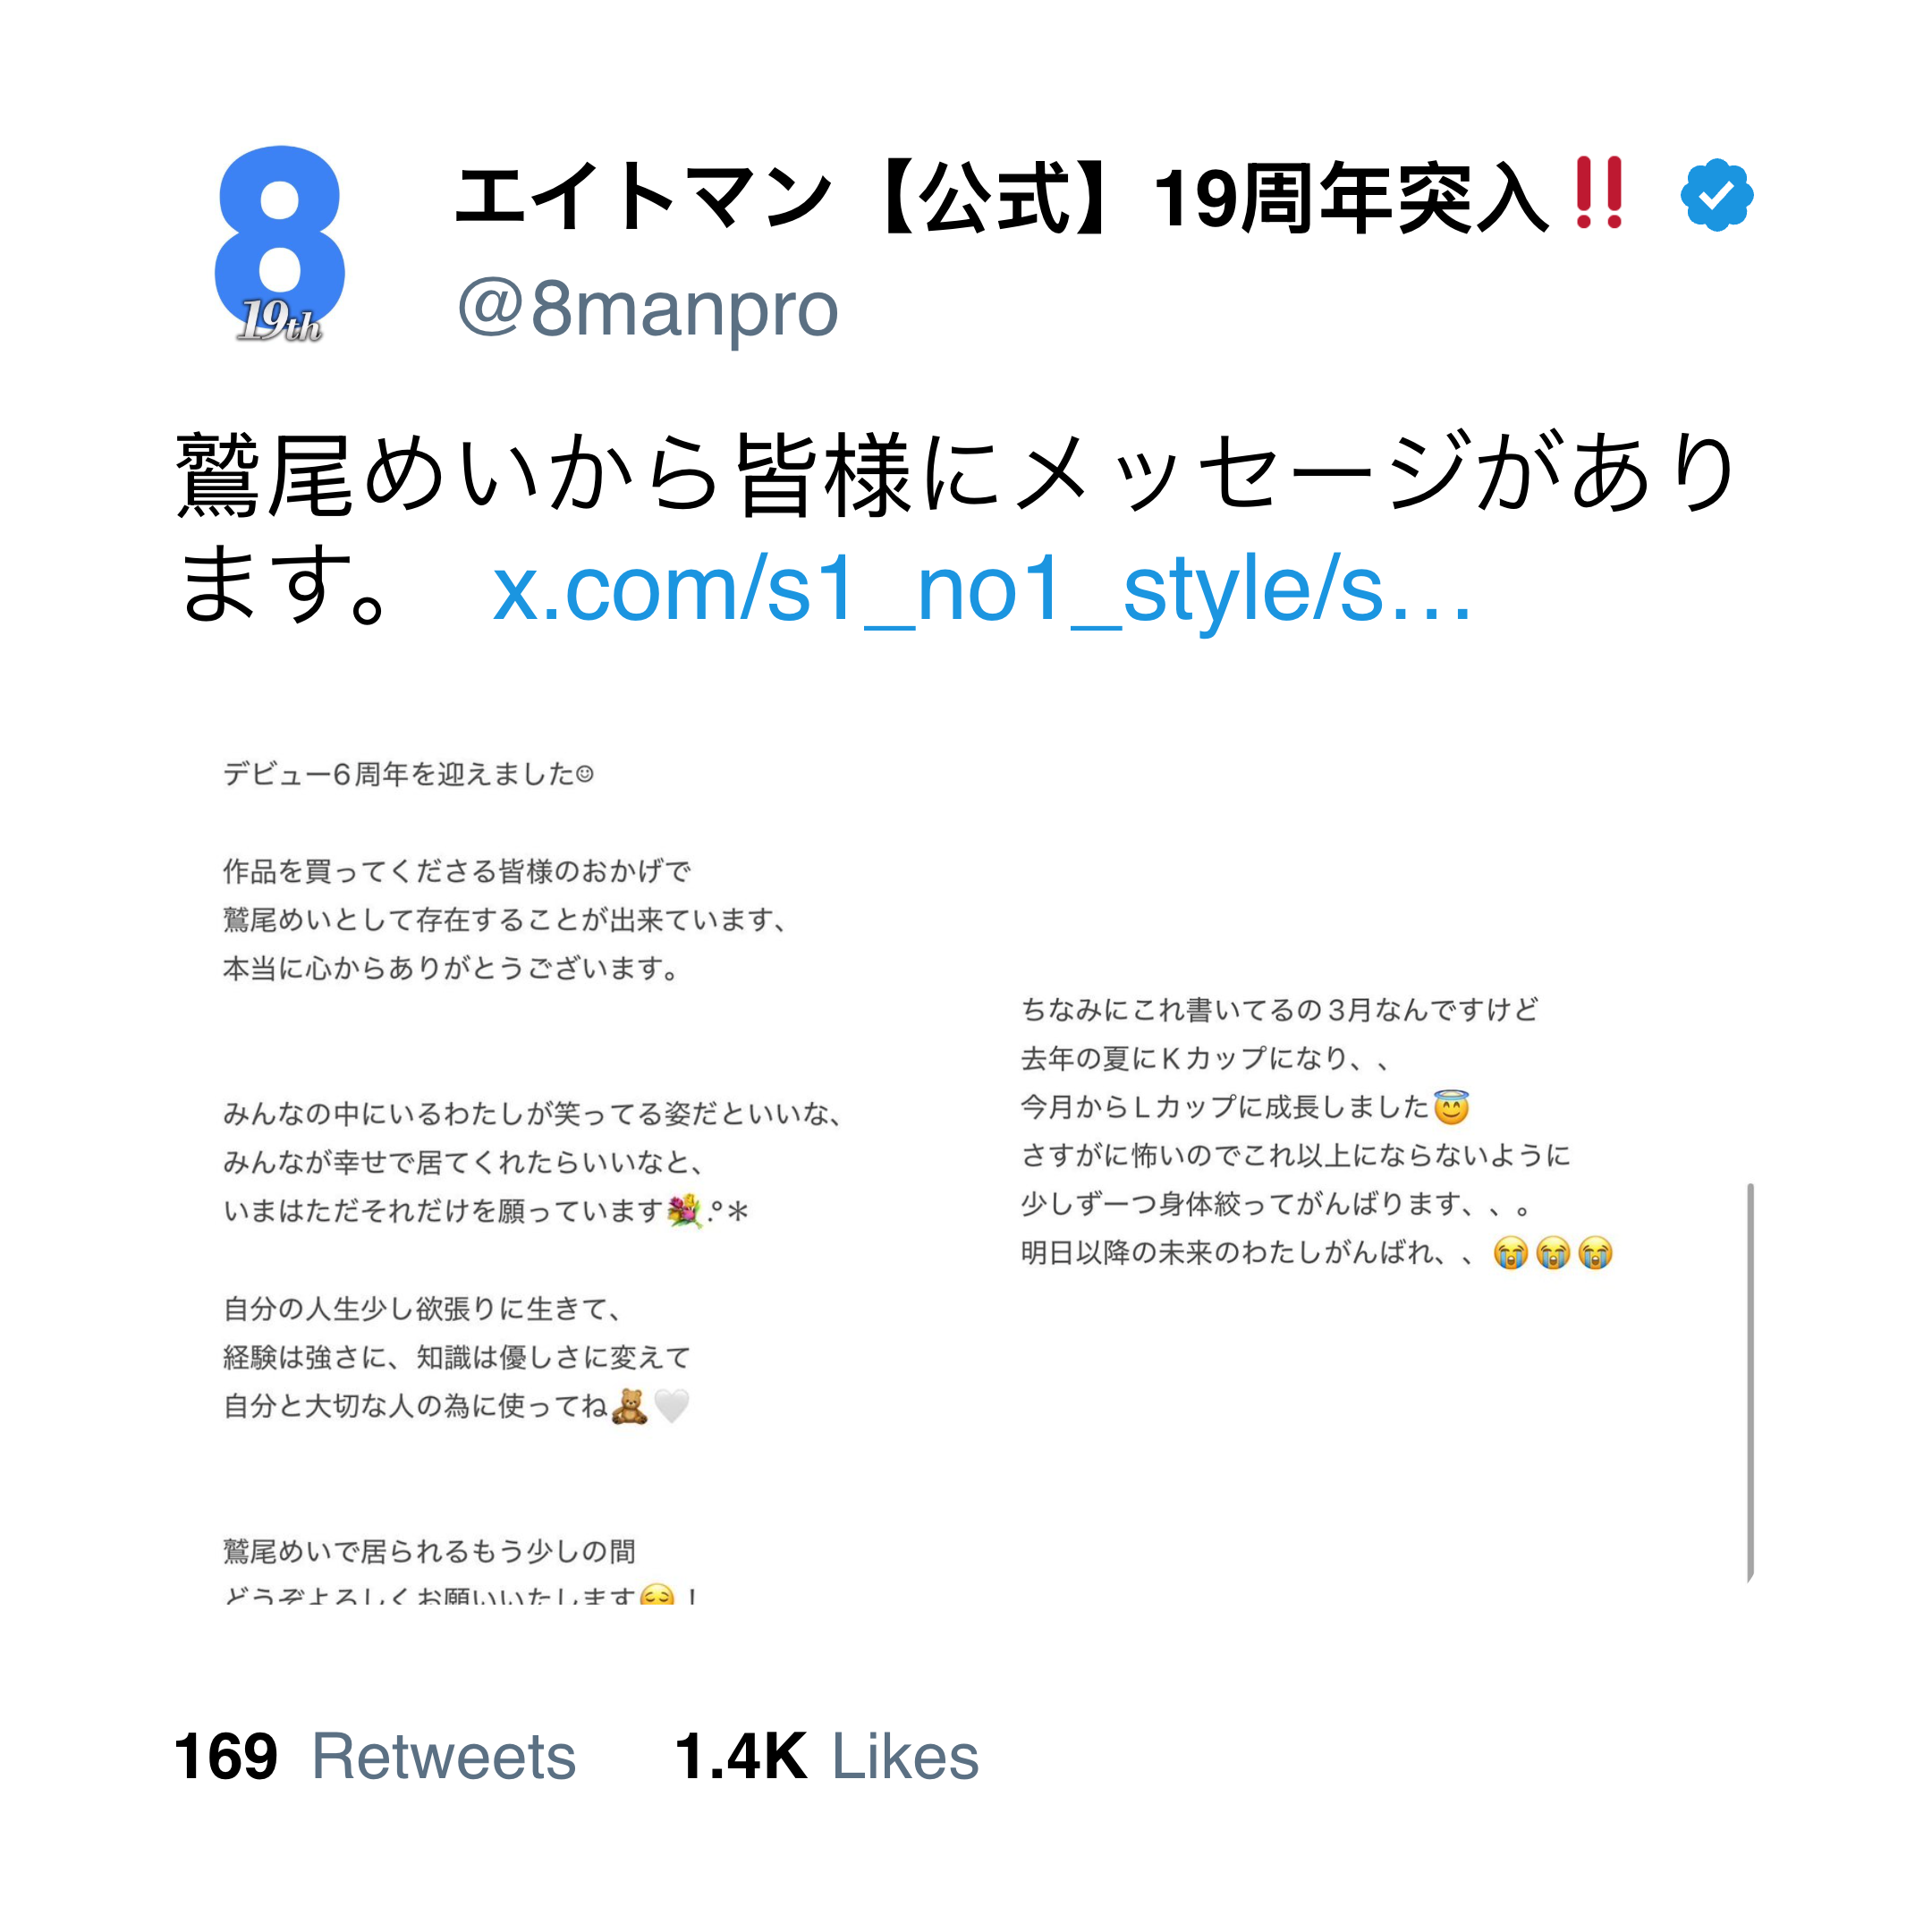The height and width of the screenshot is (1932, 1932).
Task: Click the halo smiley emoji after Lカップ line
Action: 1451,1108
